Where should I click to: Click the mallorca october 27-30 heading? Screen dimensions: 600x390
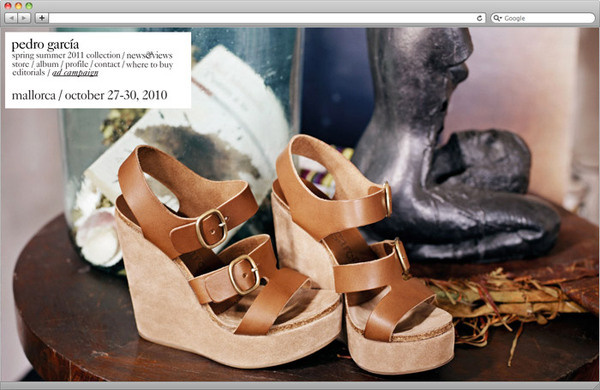[90, 95]
